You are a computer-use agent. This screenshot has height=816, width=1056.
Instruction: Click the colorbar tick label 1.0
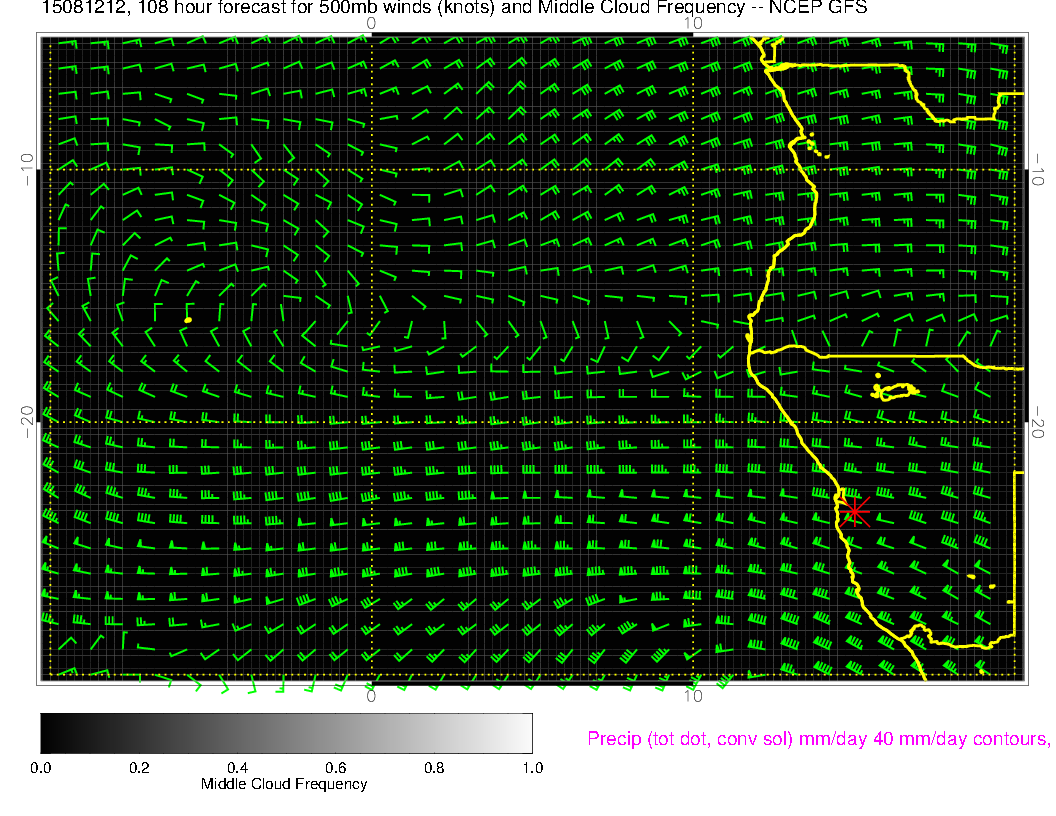click(x=533, y=768)
